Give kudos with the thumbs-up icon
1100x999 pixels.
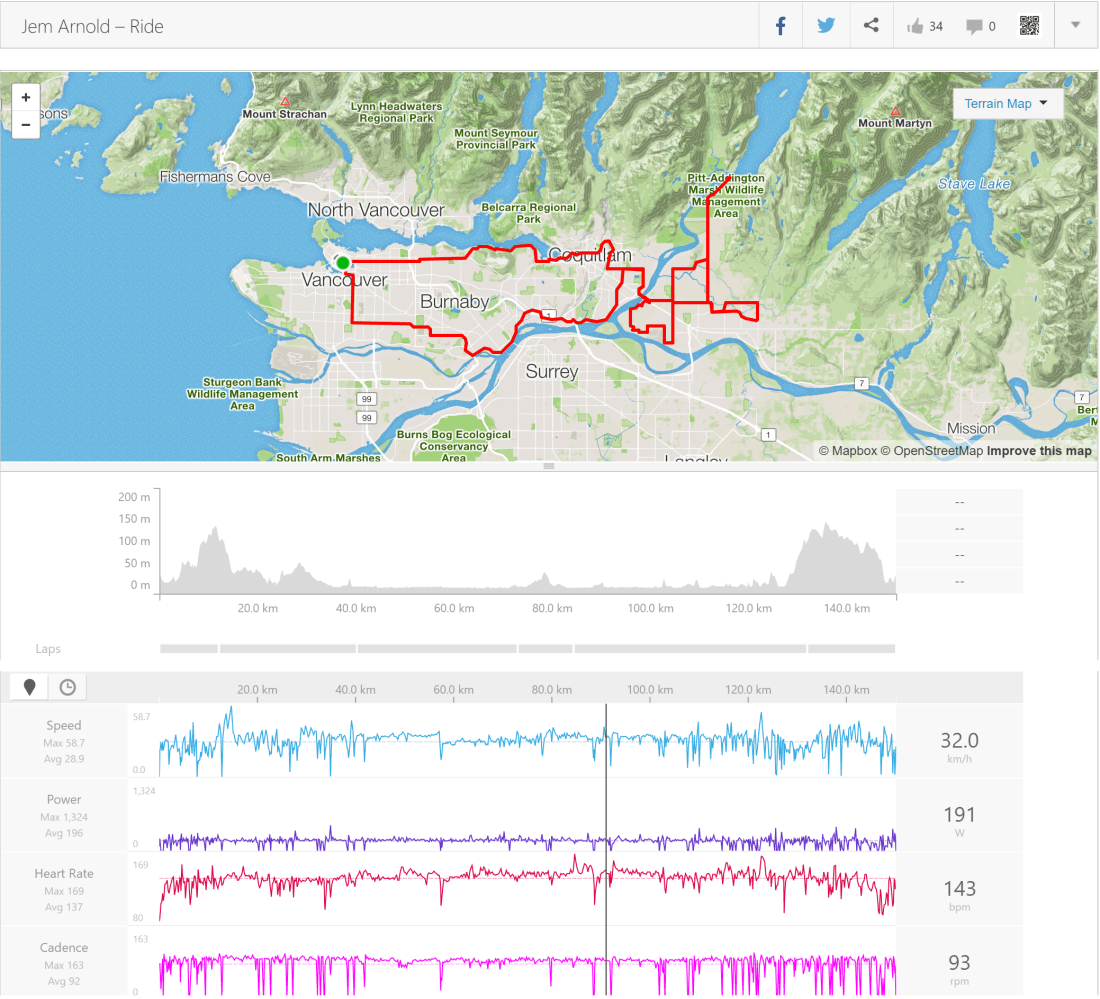(x=916, y=25)
